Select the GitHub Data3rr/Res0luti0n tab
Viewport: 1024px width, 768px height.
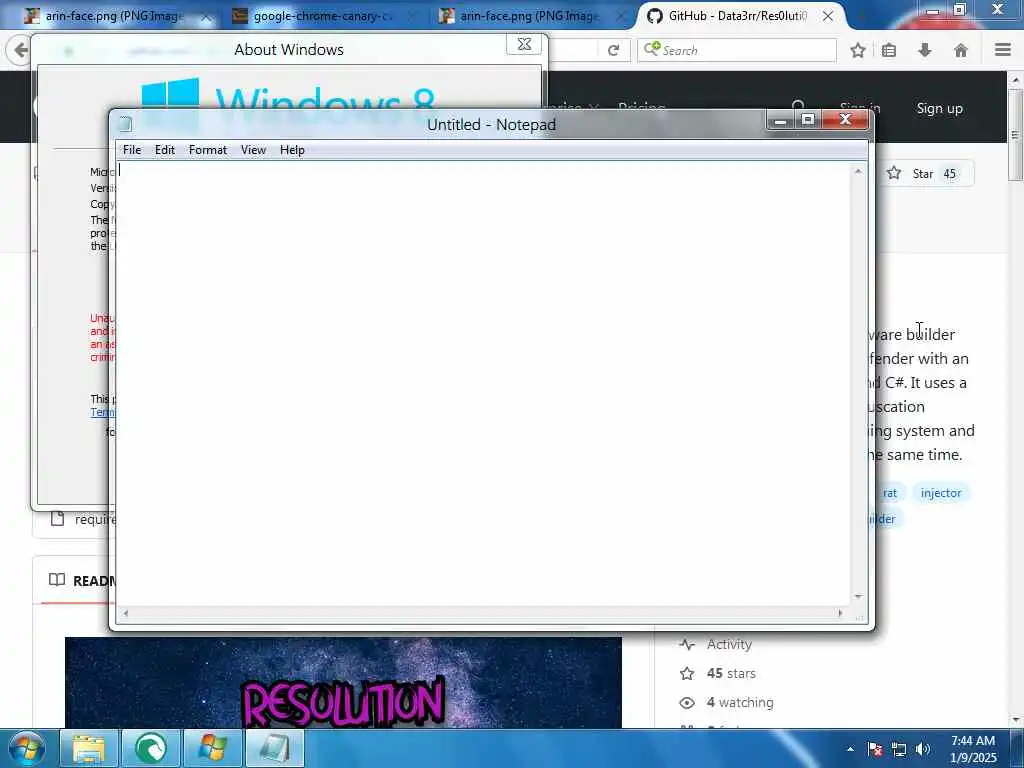tap(738, 16)
